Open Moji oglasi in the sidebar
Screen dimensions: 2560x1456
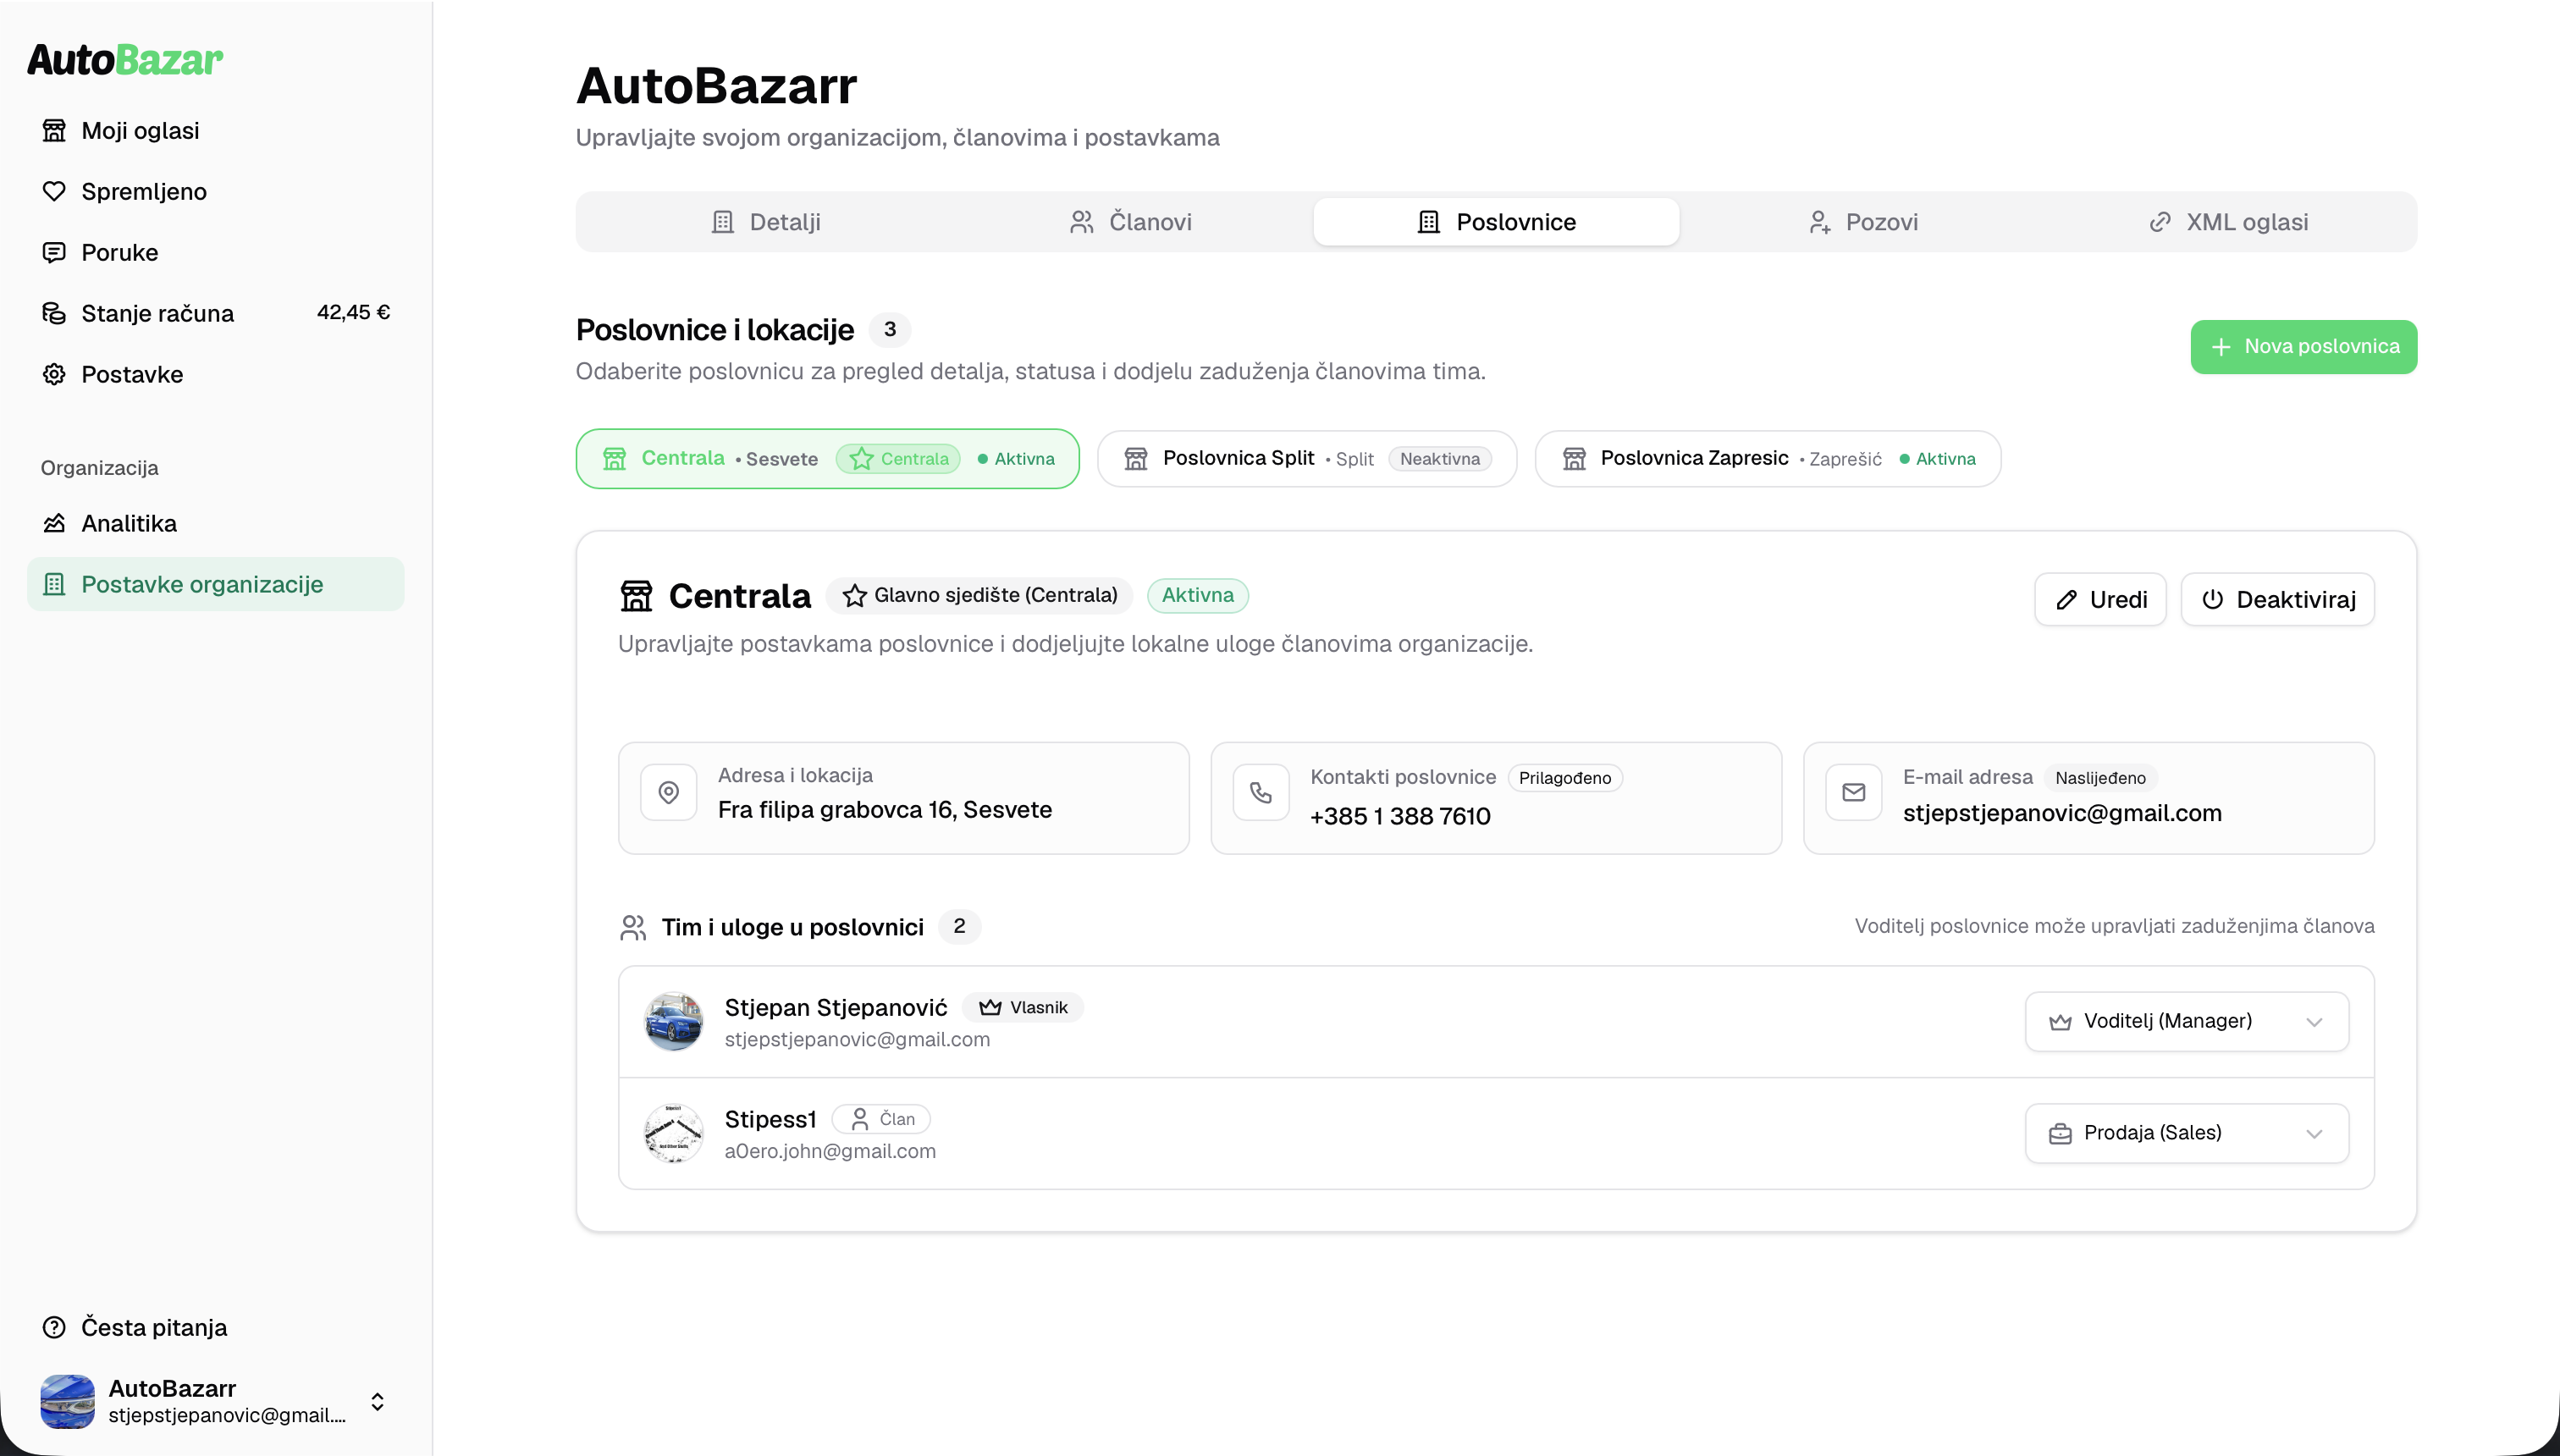(x=216, y=131)
